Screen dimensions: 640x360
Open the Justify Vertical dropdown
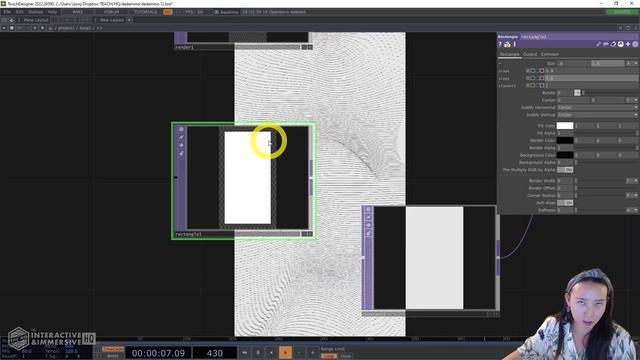click(x=598, y=115)
